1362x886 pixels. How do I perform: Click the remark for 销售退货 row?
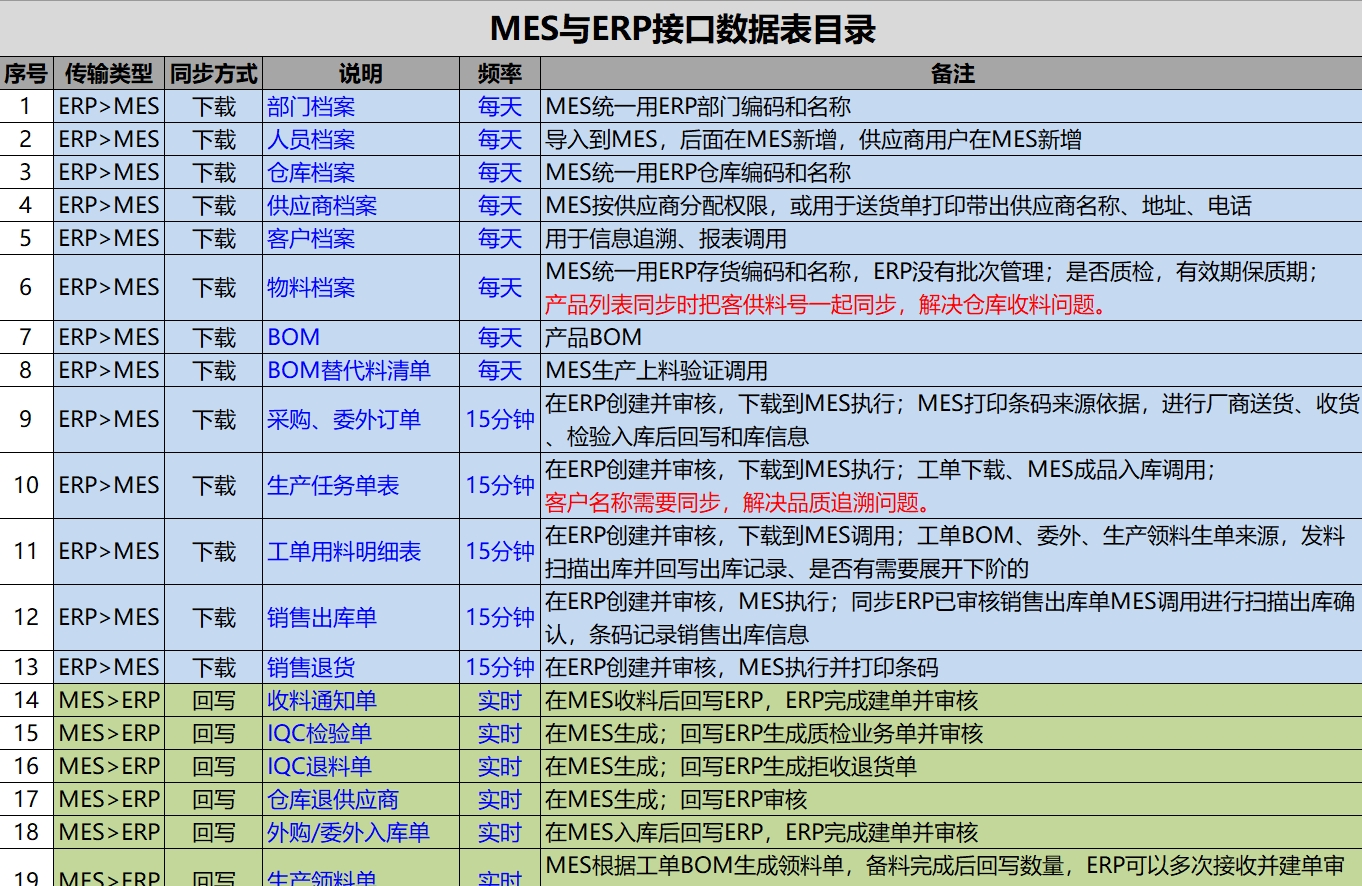[742, 667]
